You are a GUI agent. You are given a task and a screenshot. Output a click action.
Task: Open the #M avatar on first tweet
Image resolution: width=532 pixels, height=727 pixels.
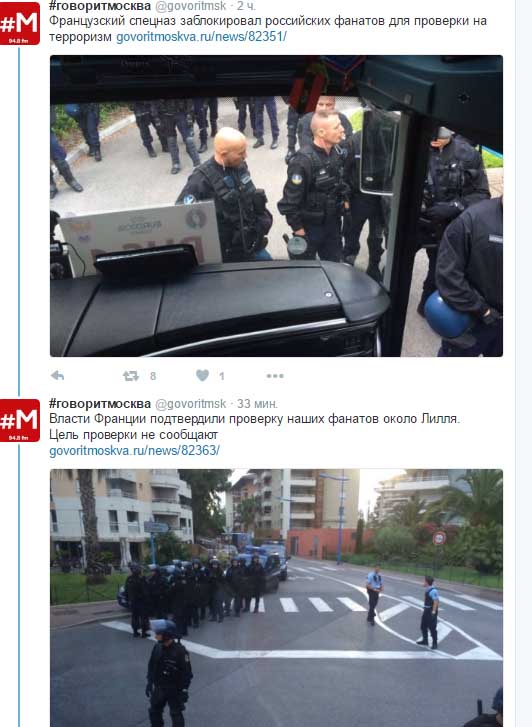tap(19, 23)
